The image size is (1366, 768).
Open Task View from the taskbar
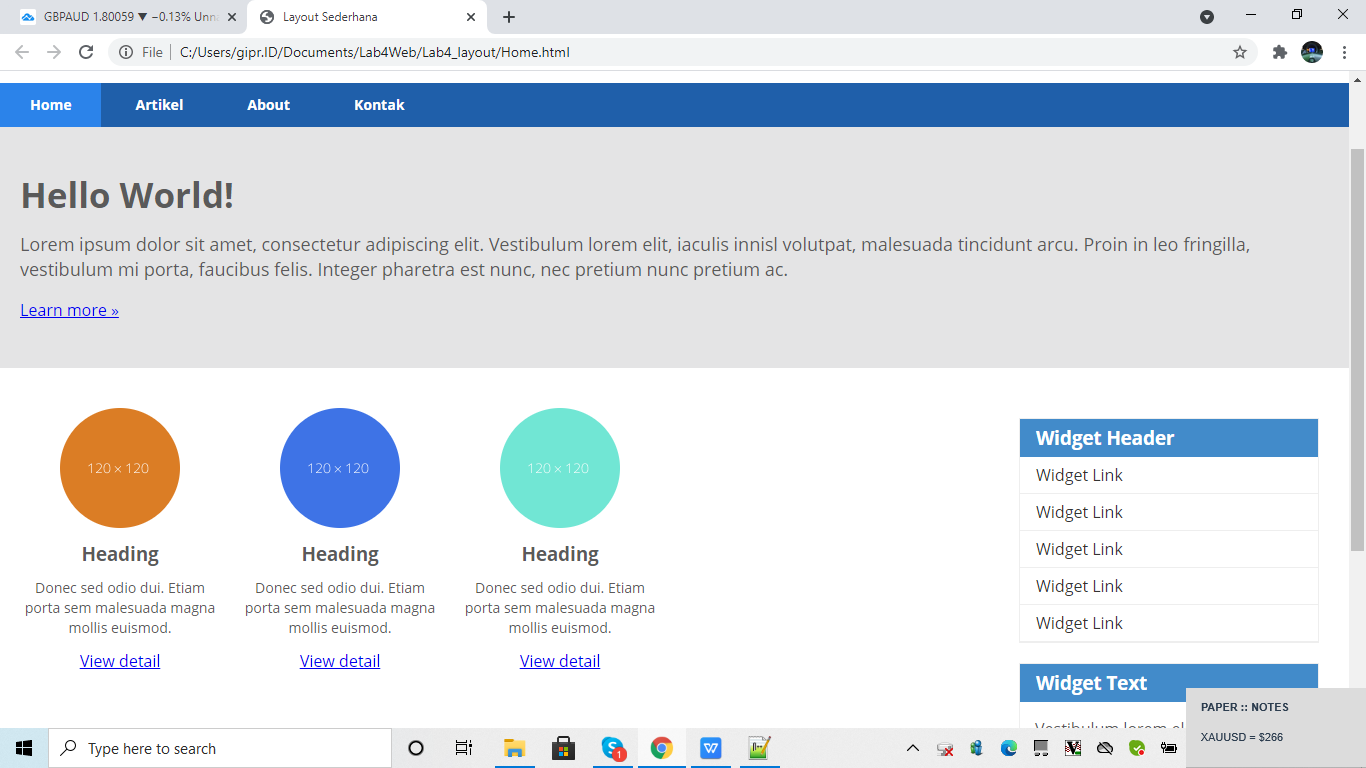463,748
